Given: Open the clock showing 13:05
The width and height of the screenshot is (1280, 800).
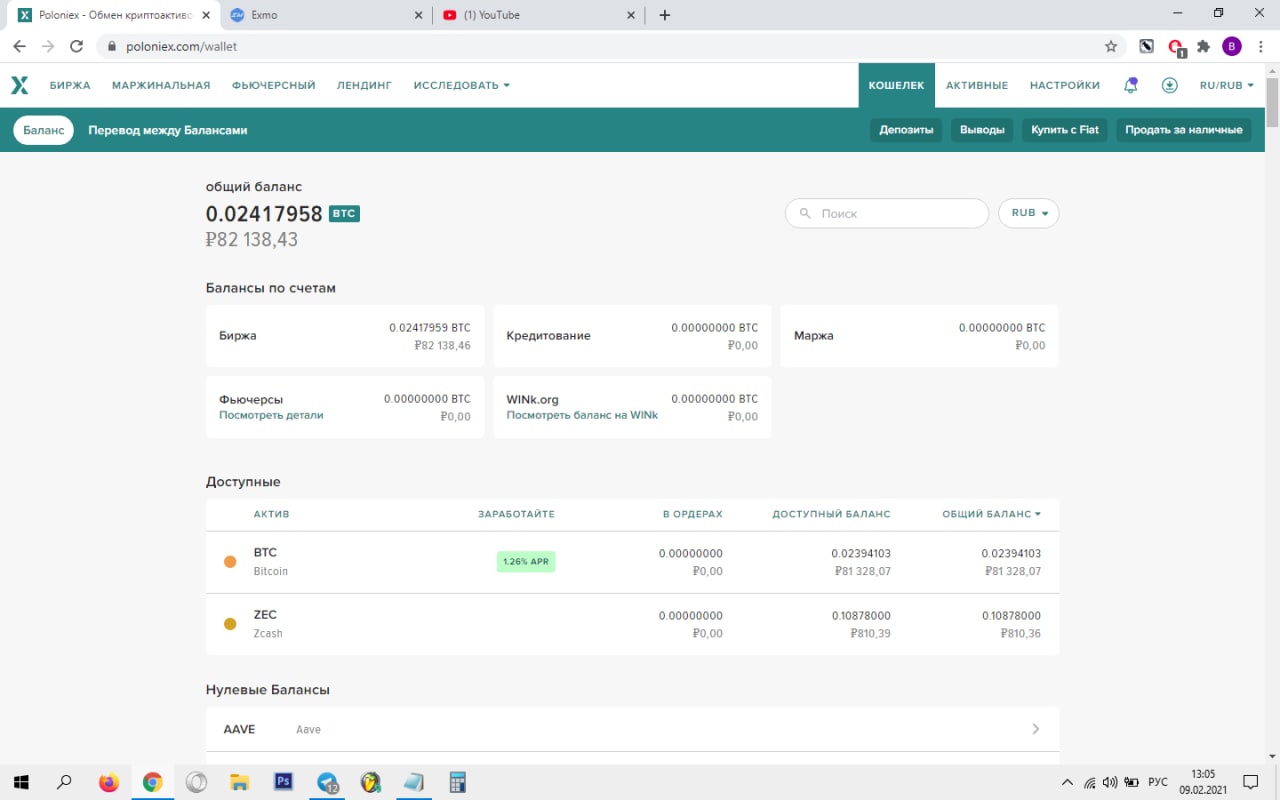Looking at the screenshot, I should tap(1203, 782).
